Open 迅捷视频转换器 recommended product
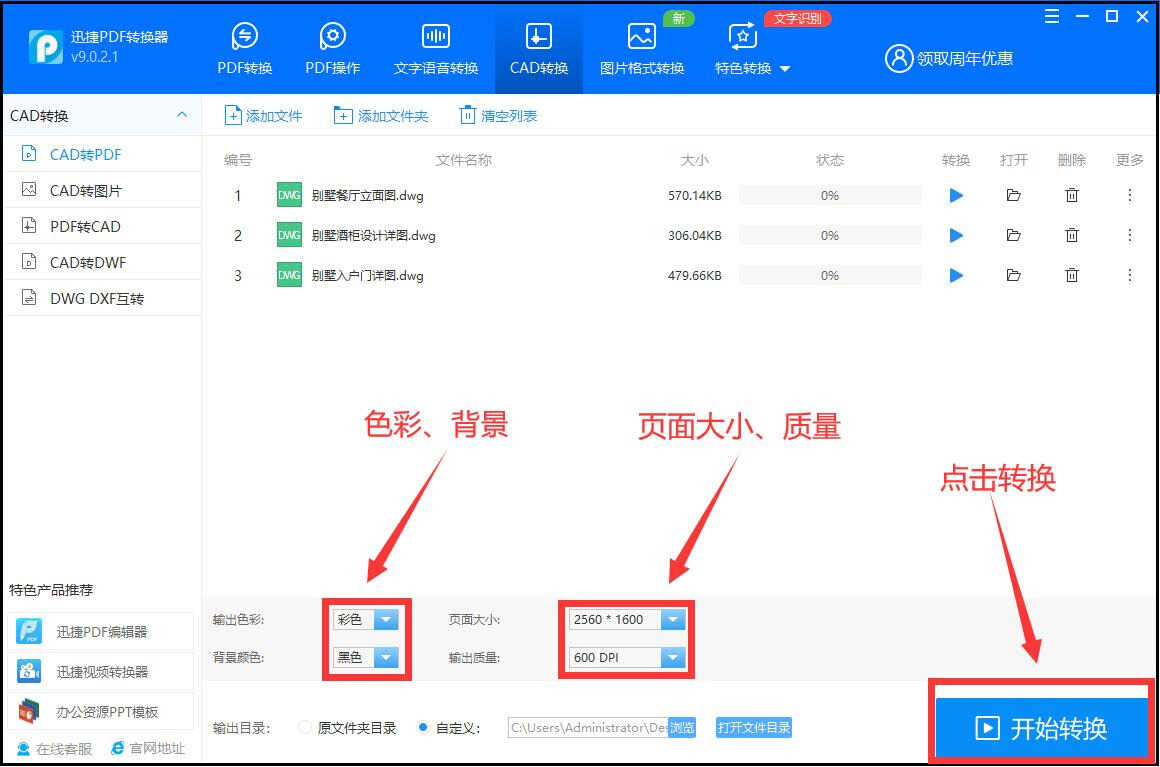Viewport: 1160px width, 767px height. 101,672
